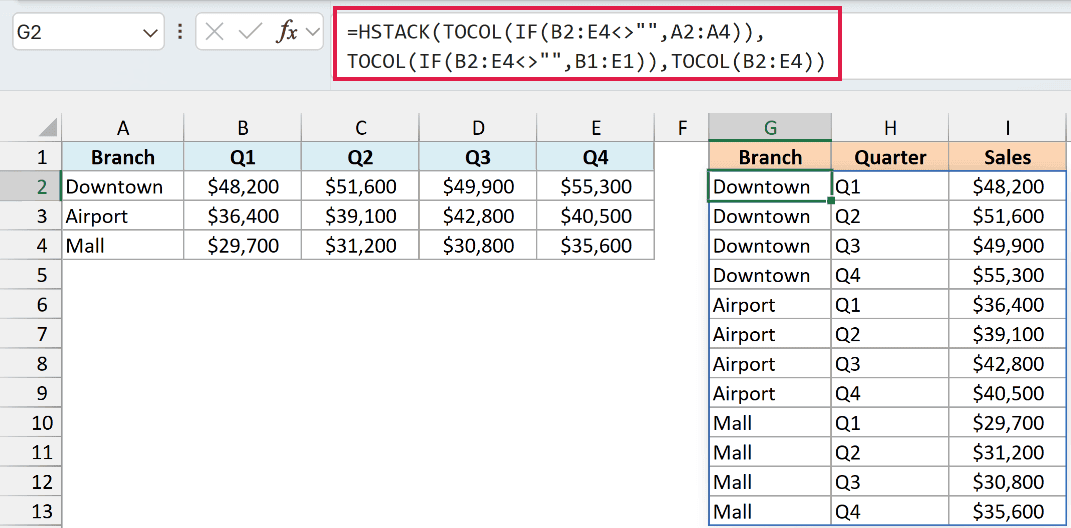Click cell B4 with $29,700

(242, 245)
